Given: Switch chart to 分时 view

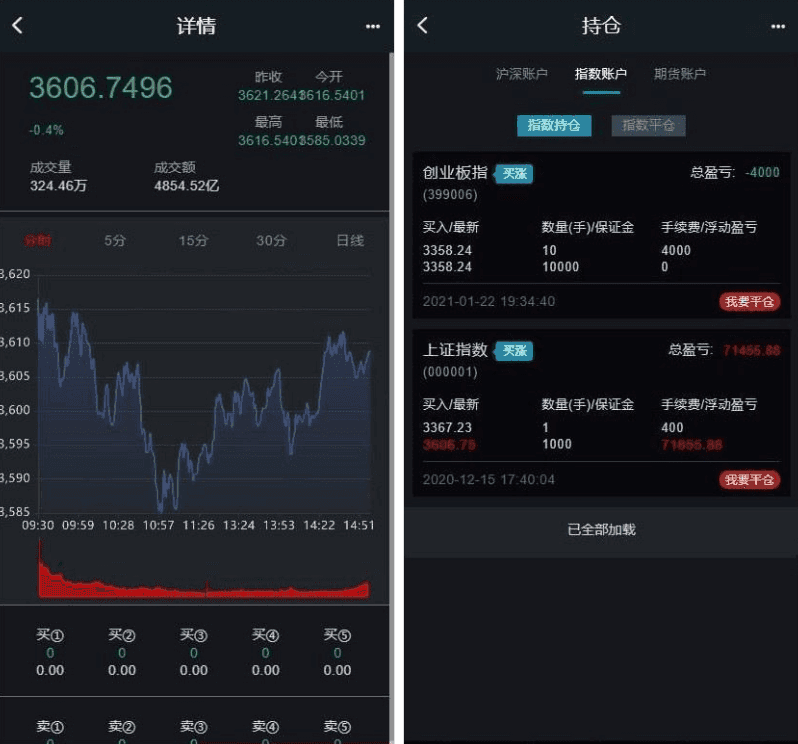Looking at the screenshot, I should coord(38,241).
